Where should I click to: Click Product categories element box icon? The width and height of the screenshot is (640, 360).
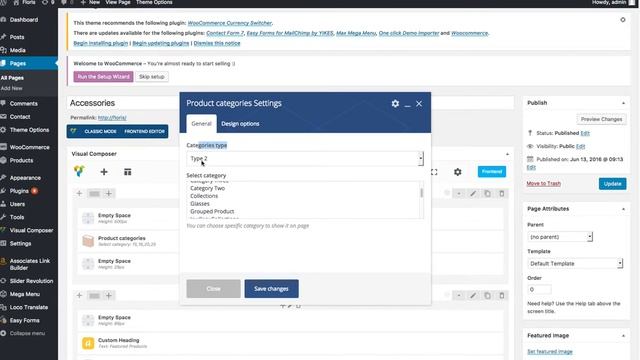pos(88,241)
